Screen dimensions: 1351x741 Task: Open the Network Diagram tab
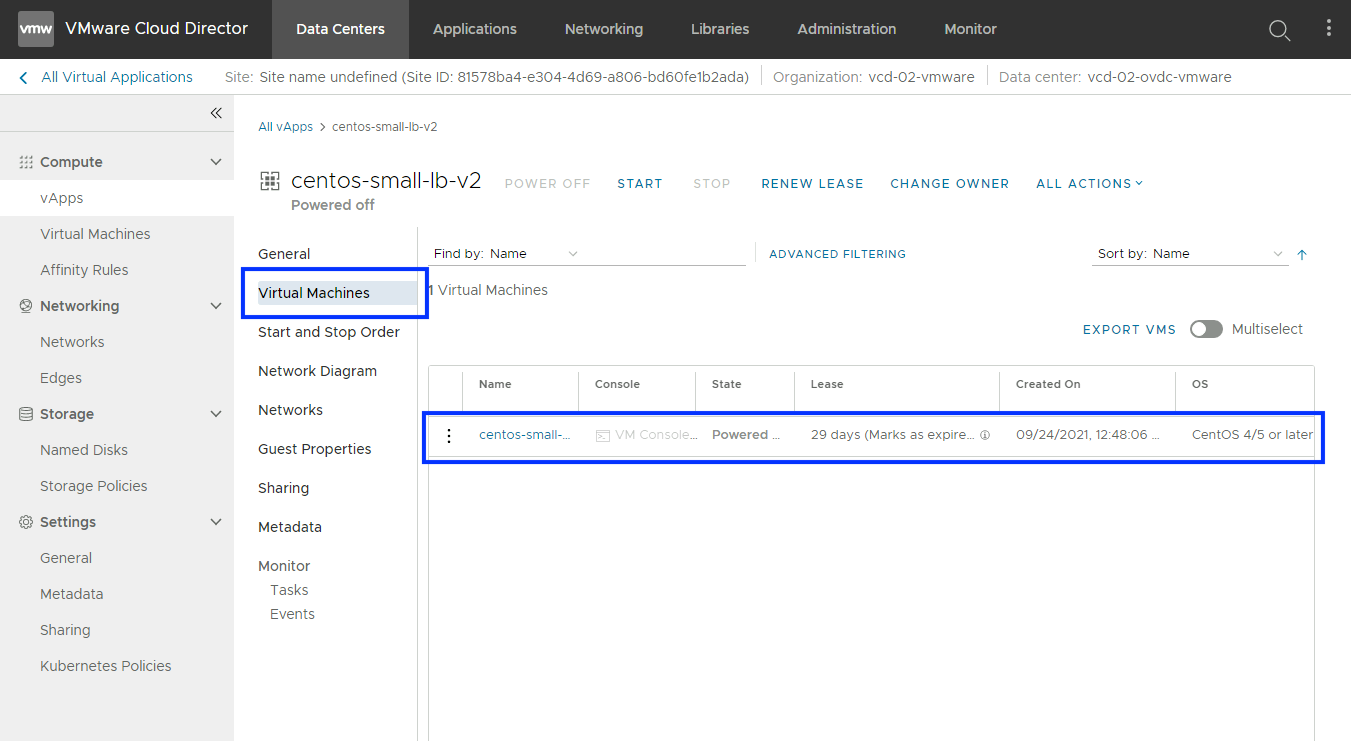pyautogui.click(x=317, y=371)
